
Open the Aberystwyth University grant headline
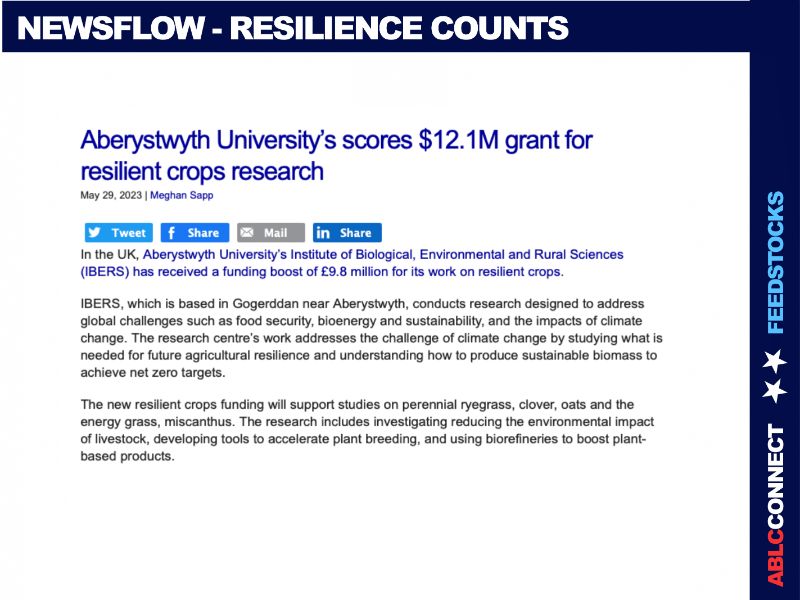[336, 154]
